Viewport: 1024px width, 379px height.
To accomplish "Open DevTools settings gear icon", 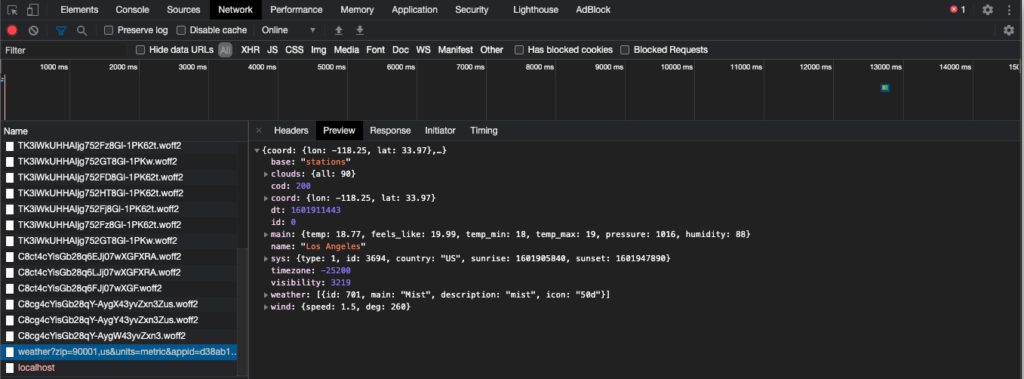I will (987, 10).
